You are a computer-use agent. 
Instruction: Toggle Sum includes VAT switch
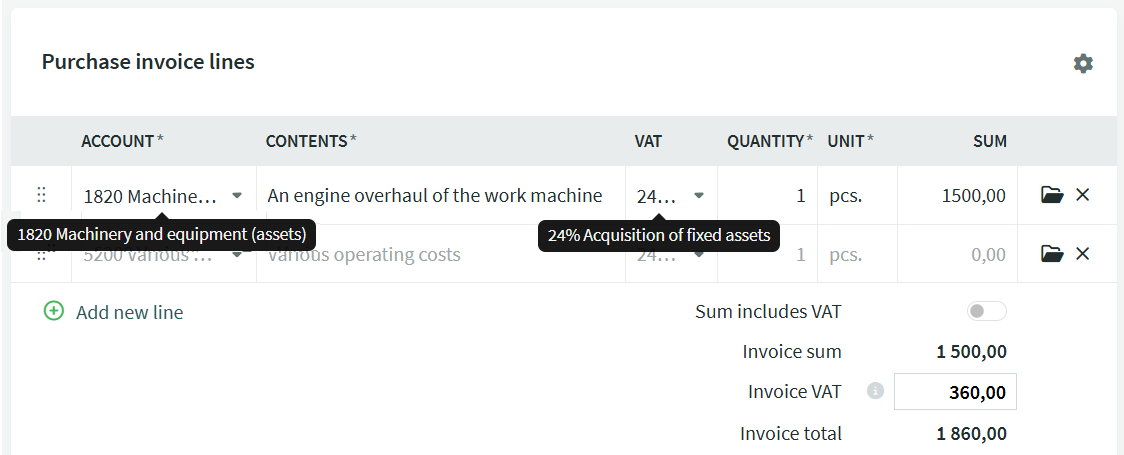point(986,311)
